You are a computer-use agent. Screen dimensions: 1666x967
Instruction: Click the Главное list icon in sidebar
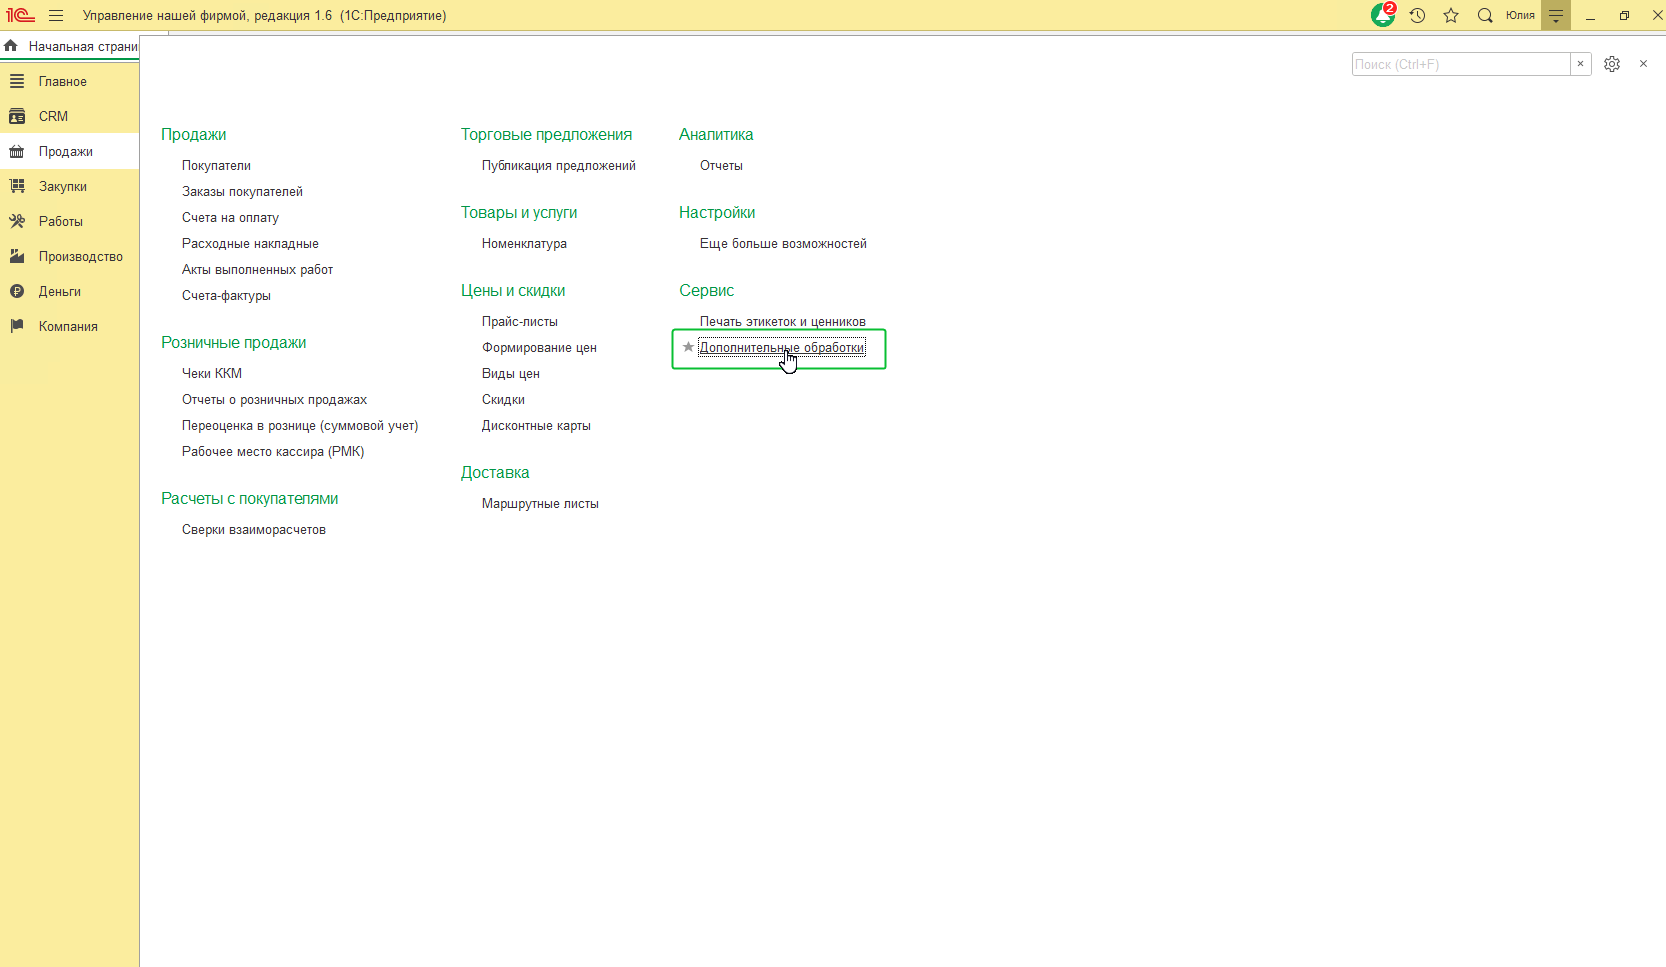pyautogui.click(x=17, y=81)
